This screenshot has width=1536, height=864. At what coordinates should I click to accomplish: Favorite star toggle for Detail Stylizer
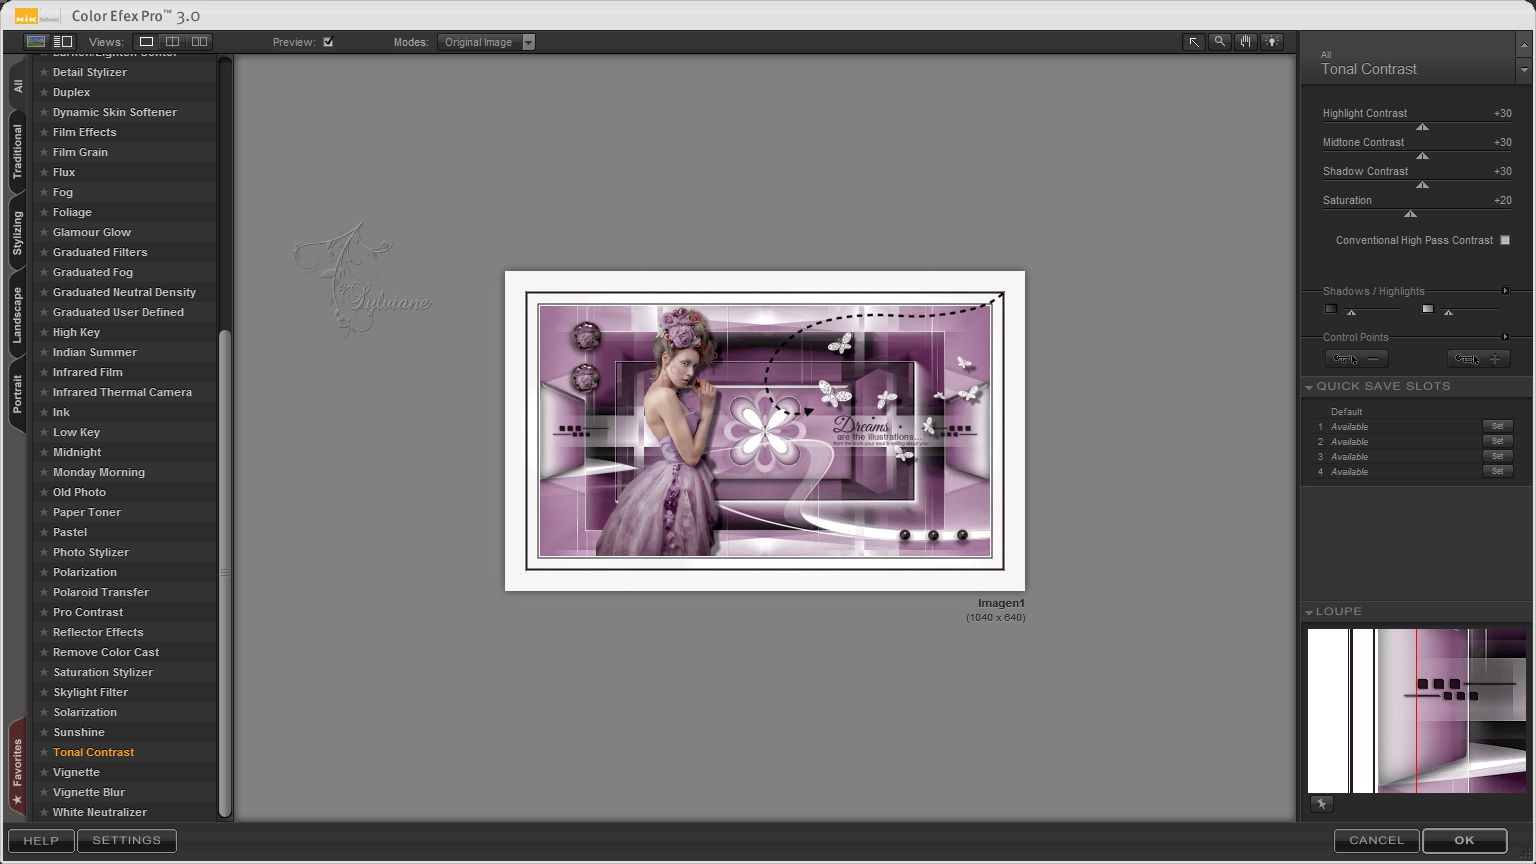pyautogui.click(x=44, y=72)
